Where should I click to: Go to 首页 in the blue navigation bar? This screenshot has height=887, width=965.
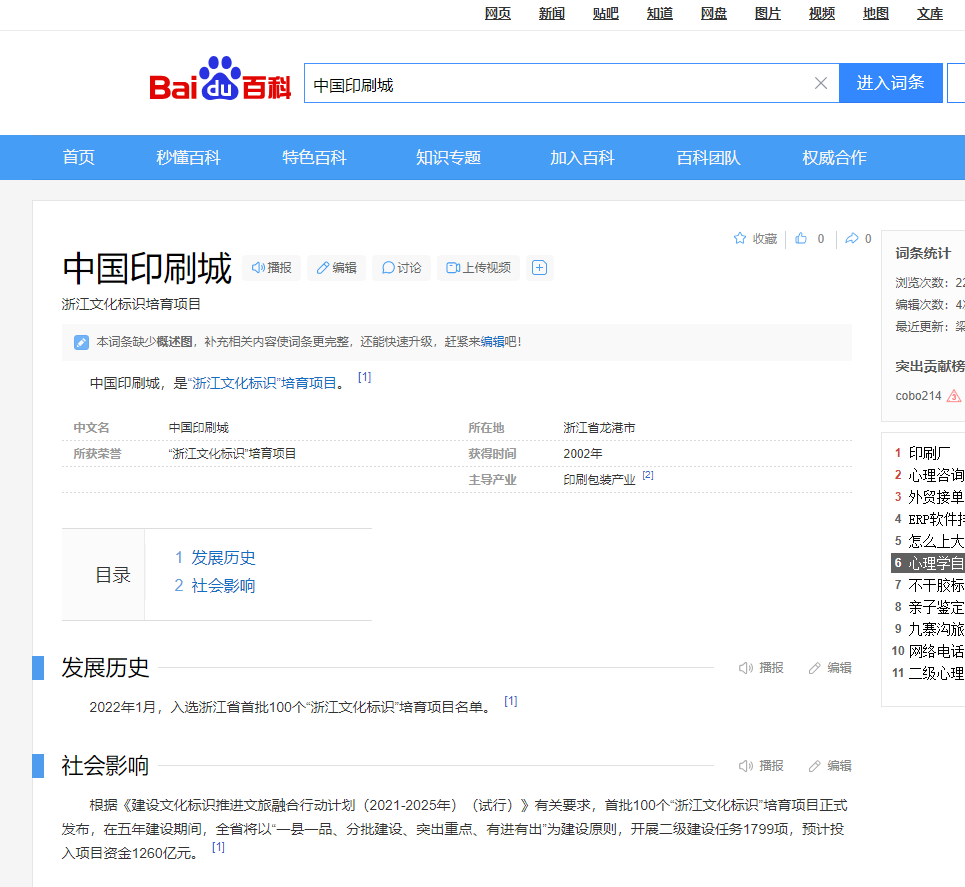[x=79, y=158]
